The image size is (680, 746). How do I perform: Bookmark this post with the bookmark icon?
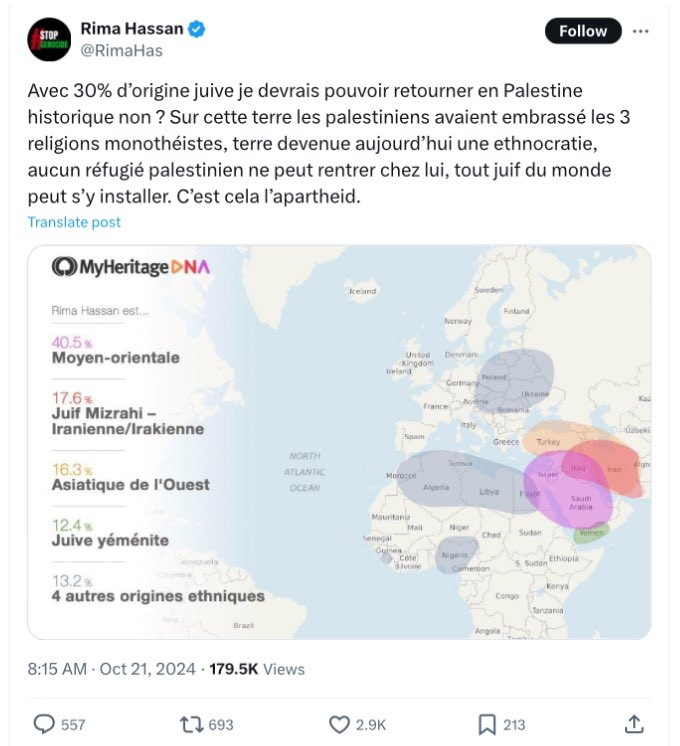point(487,724)
